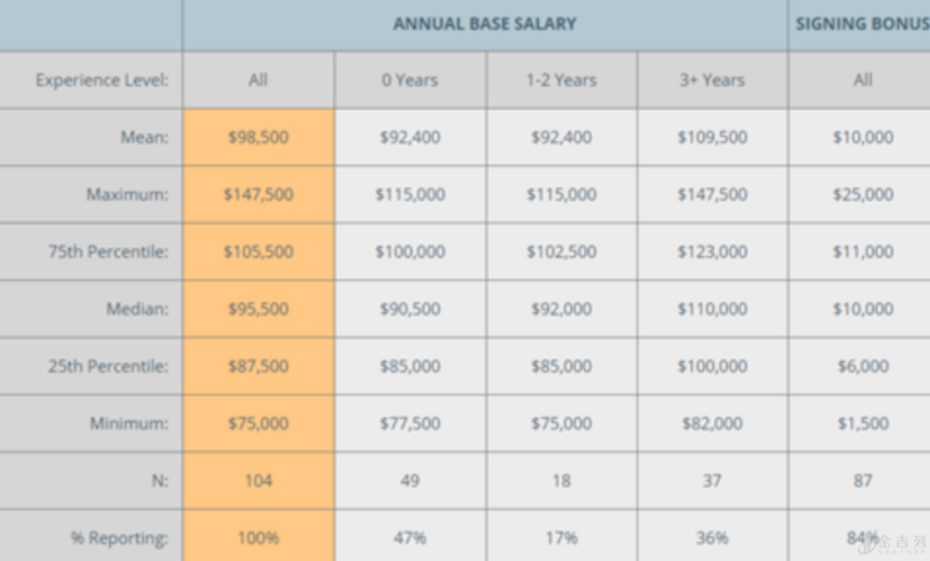Click the Annual Base Salary header
930x561 pixels.
pyautogui.click(x=485, y=24)
